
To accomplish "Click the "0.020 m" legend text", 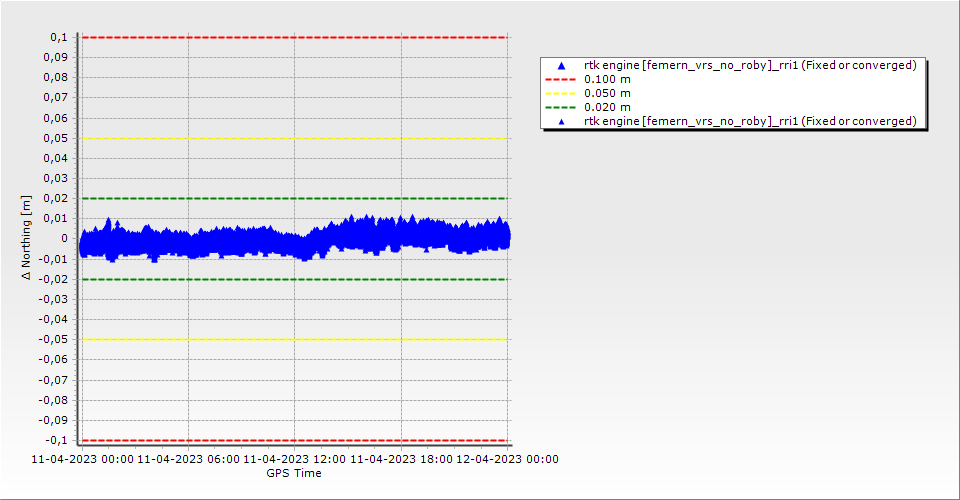I will click(607, 107).
